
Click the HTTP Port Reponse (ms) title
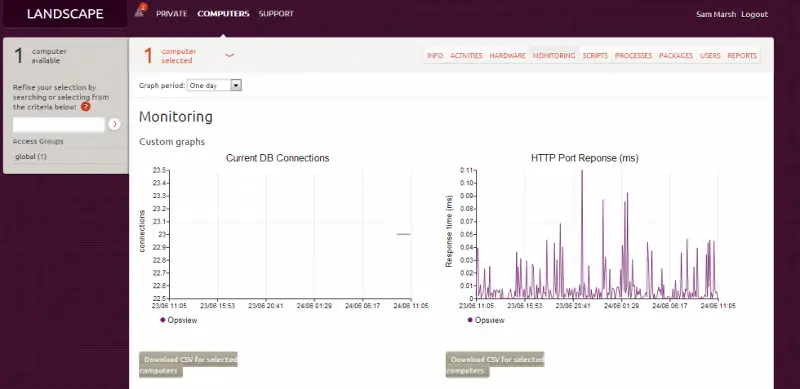coord(585,158)
